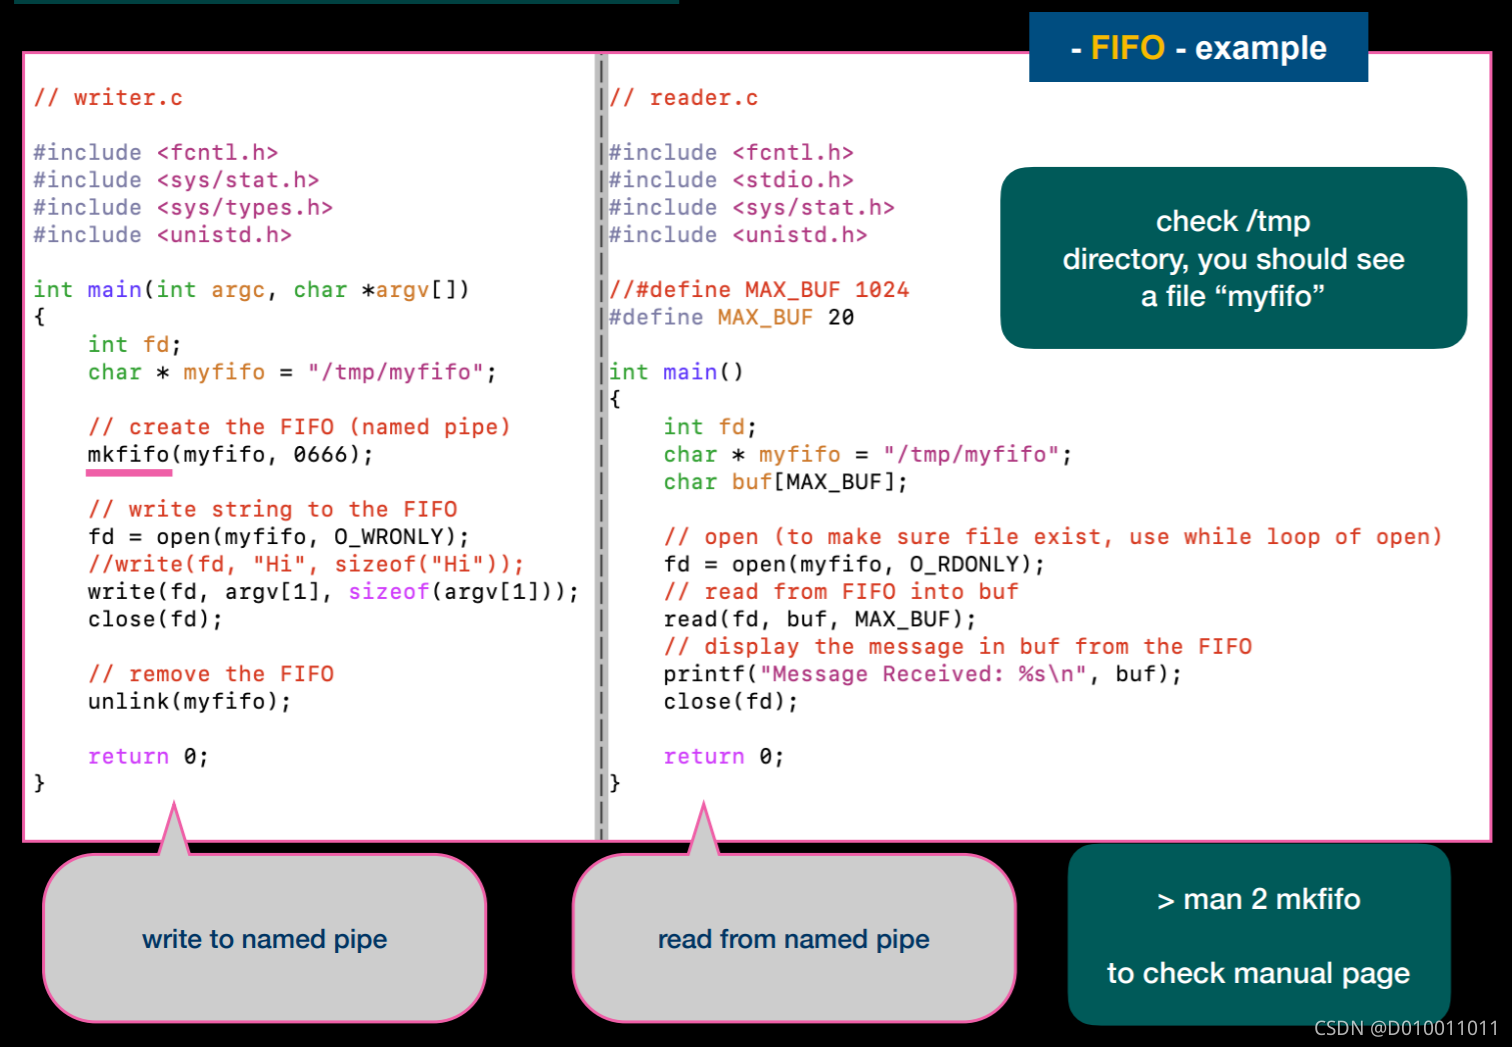Click the commented '//write(fd, "Hi"...' line

coord(306,564)
